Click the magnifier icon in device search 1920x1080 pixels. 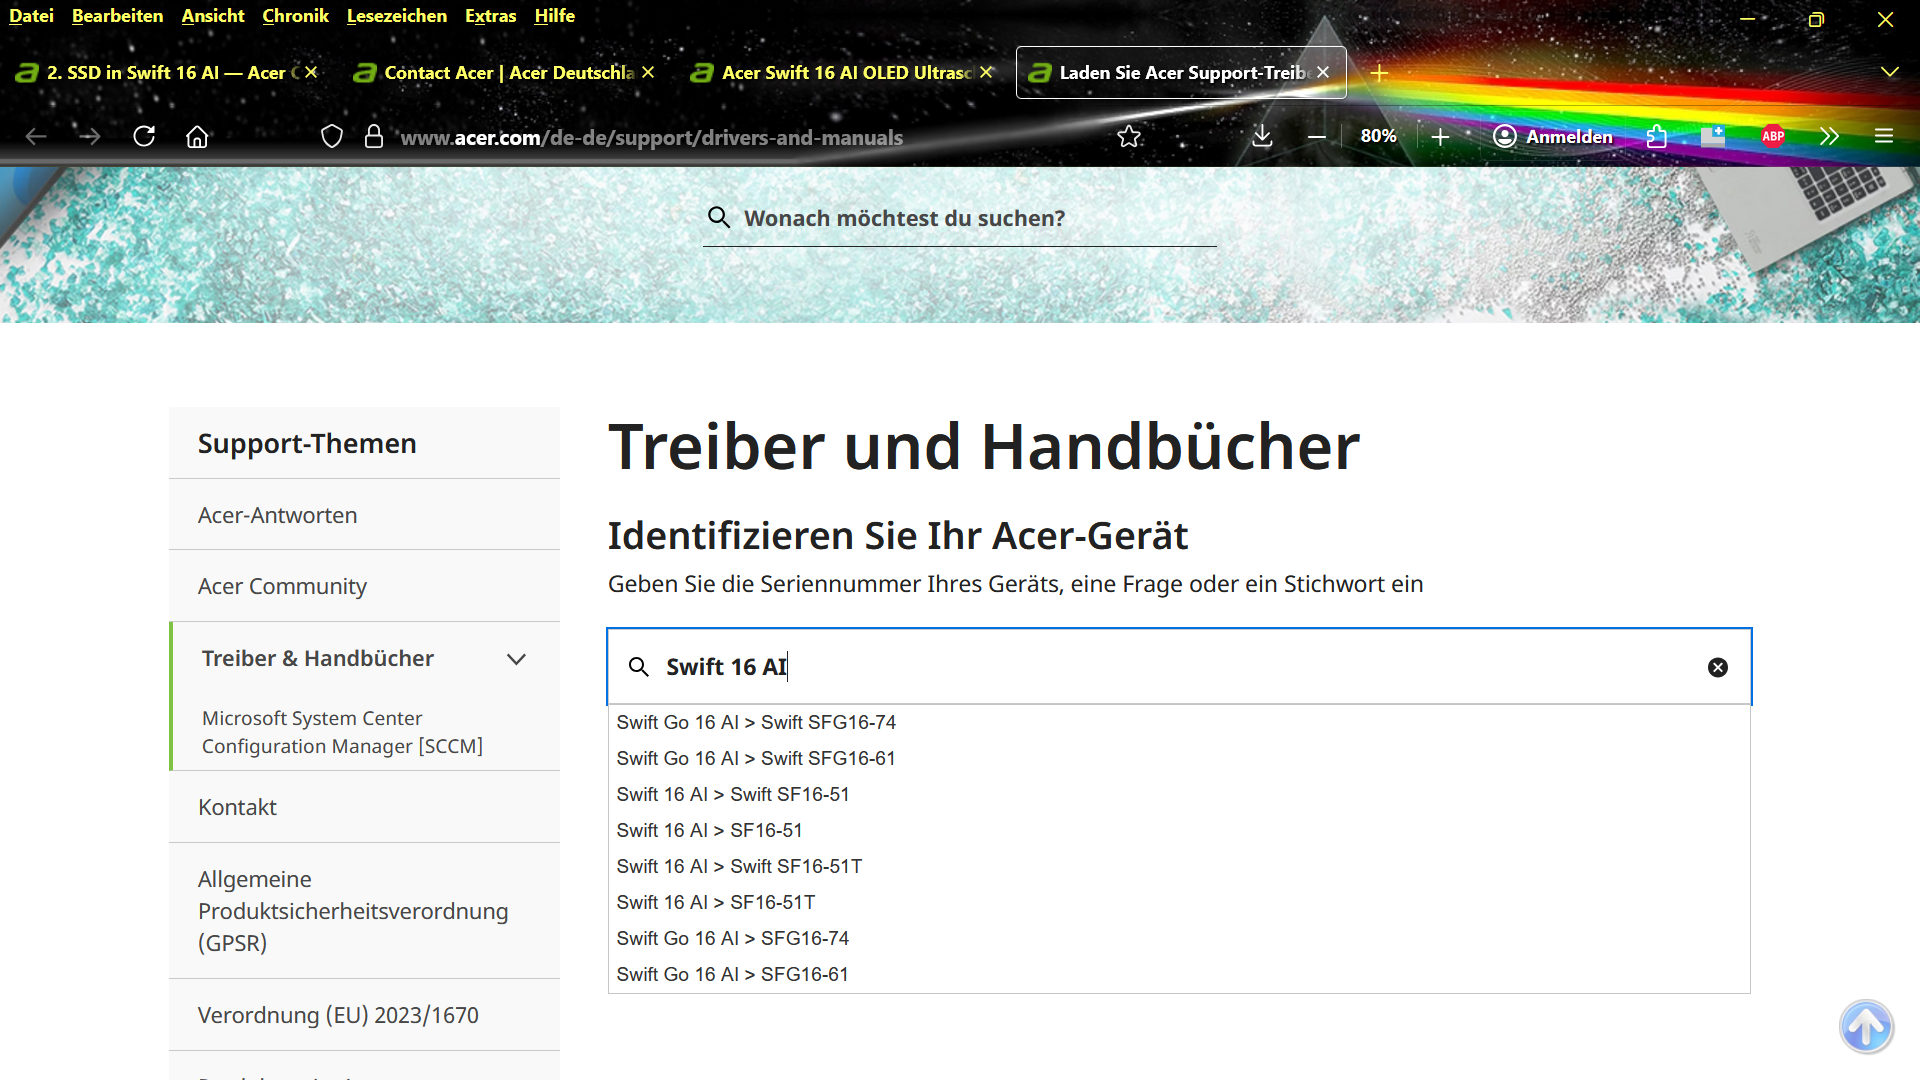[x=638, y=667]
